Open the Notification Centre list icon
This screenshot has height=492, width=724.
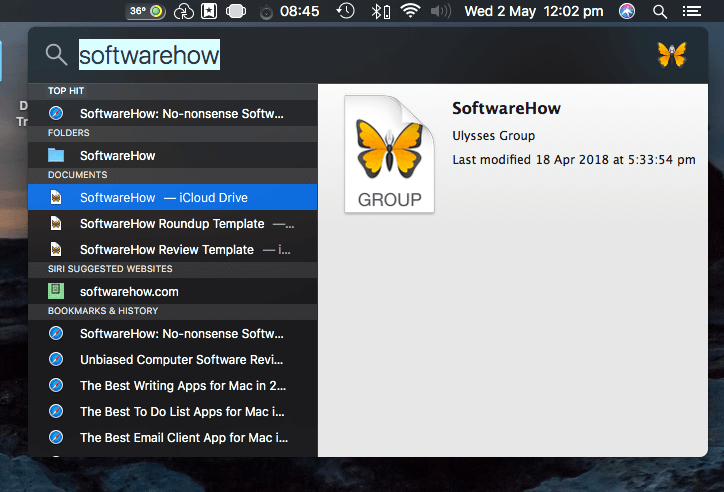click(x=692, y=11)
